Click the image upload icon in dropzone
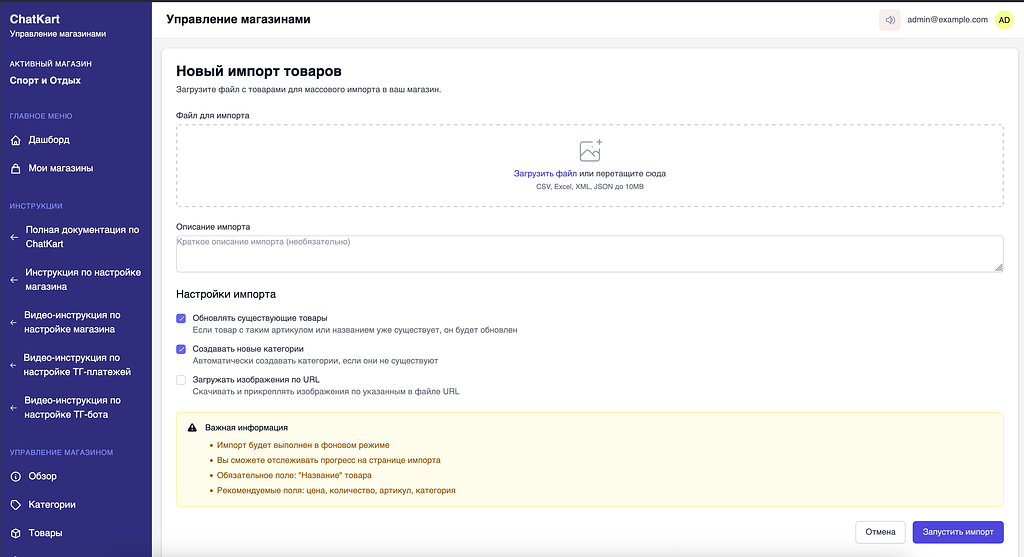1024x557 pixels. coord(590,150)
